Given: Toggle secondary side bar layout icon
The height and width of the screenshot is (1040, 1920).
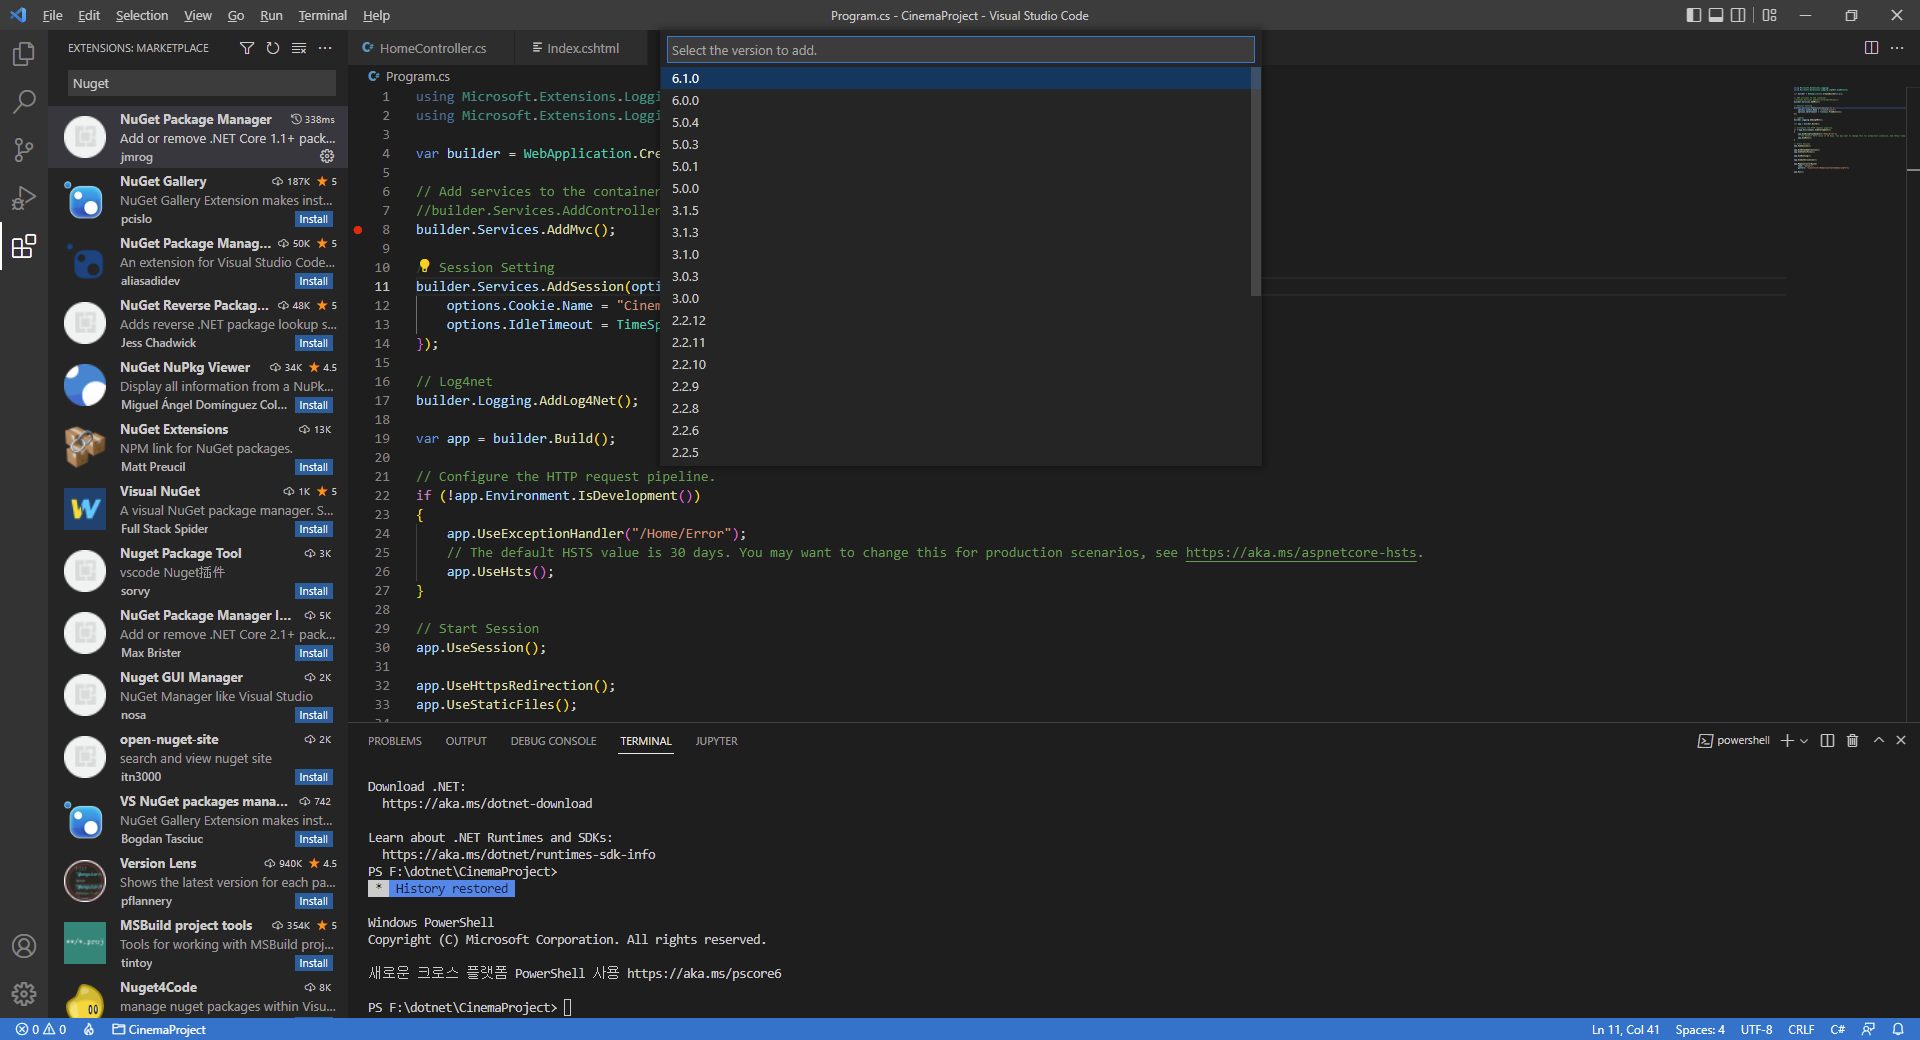Looking at the screenshot, I should point(1738,15).
